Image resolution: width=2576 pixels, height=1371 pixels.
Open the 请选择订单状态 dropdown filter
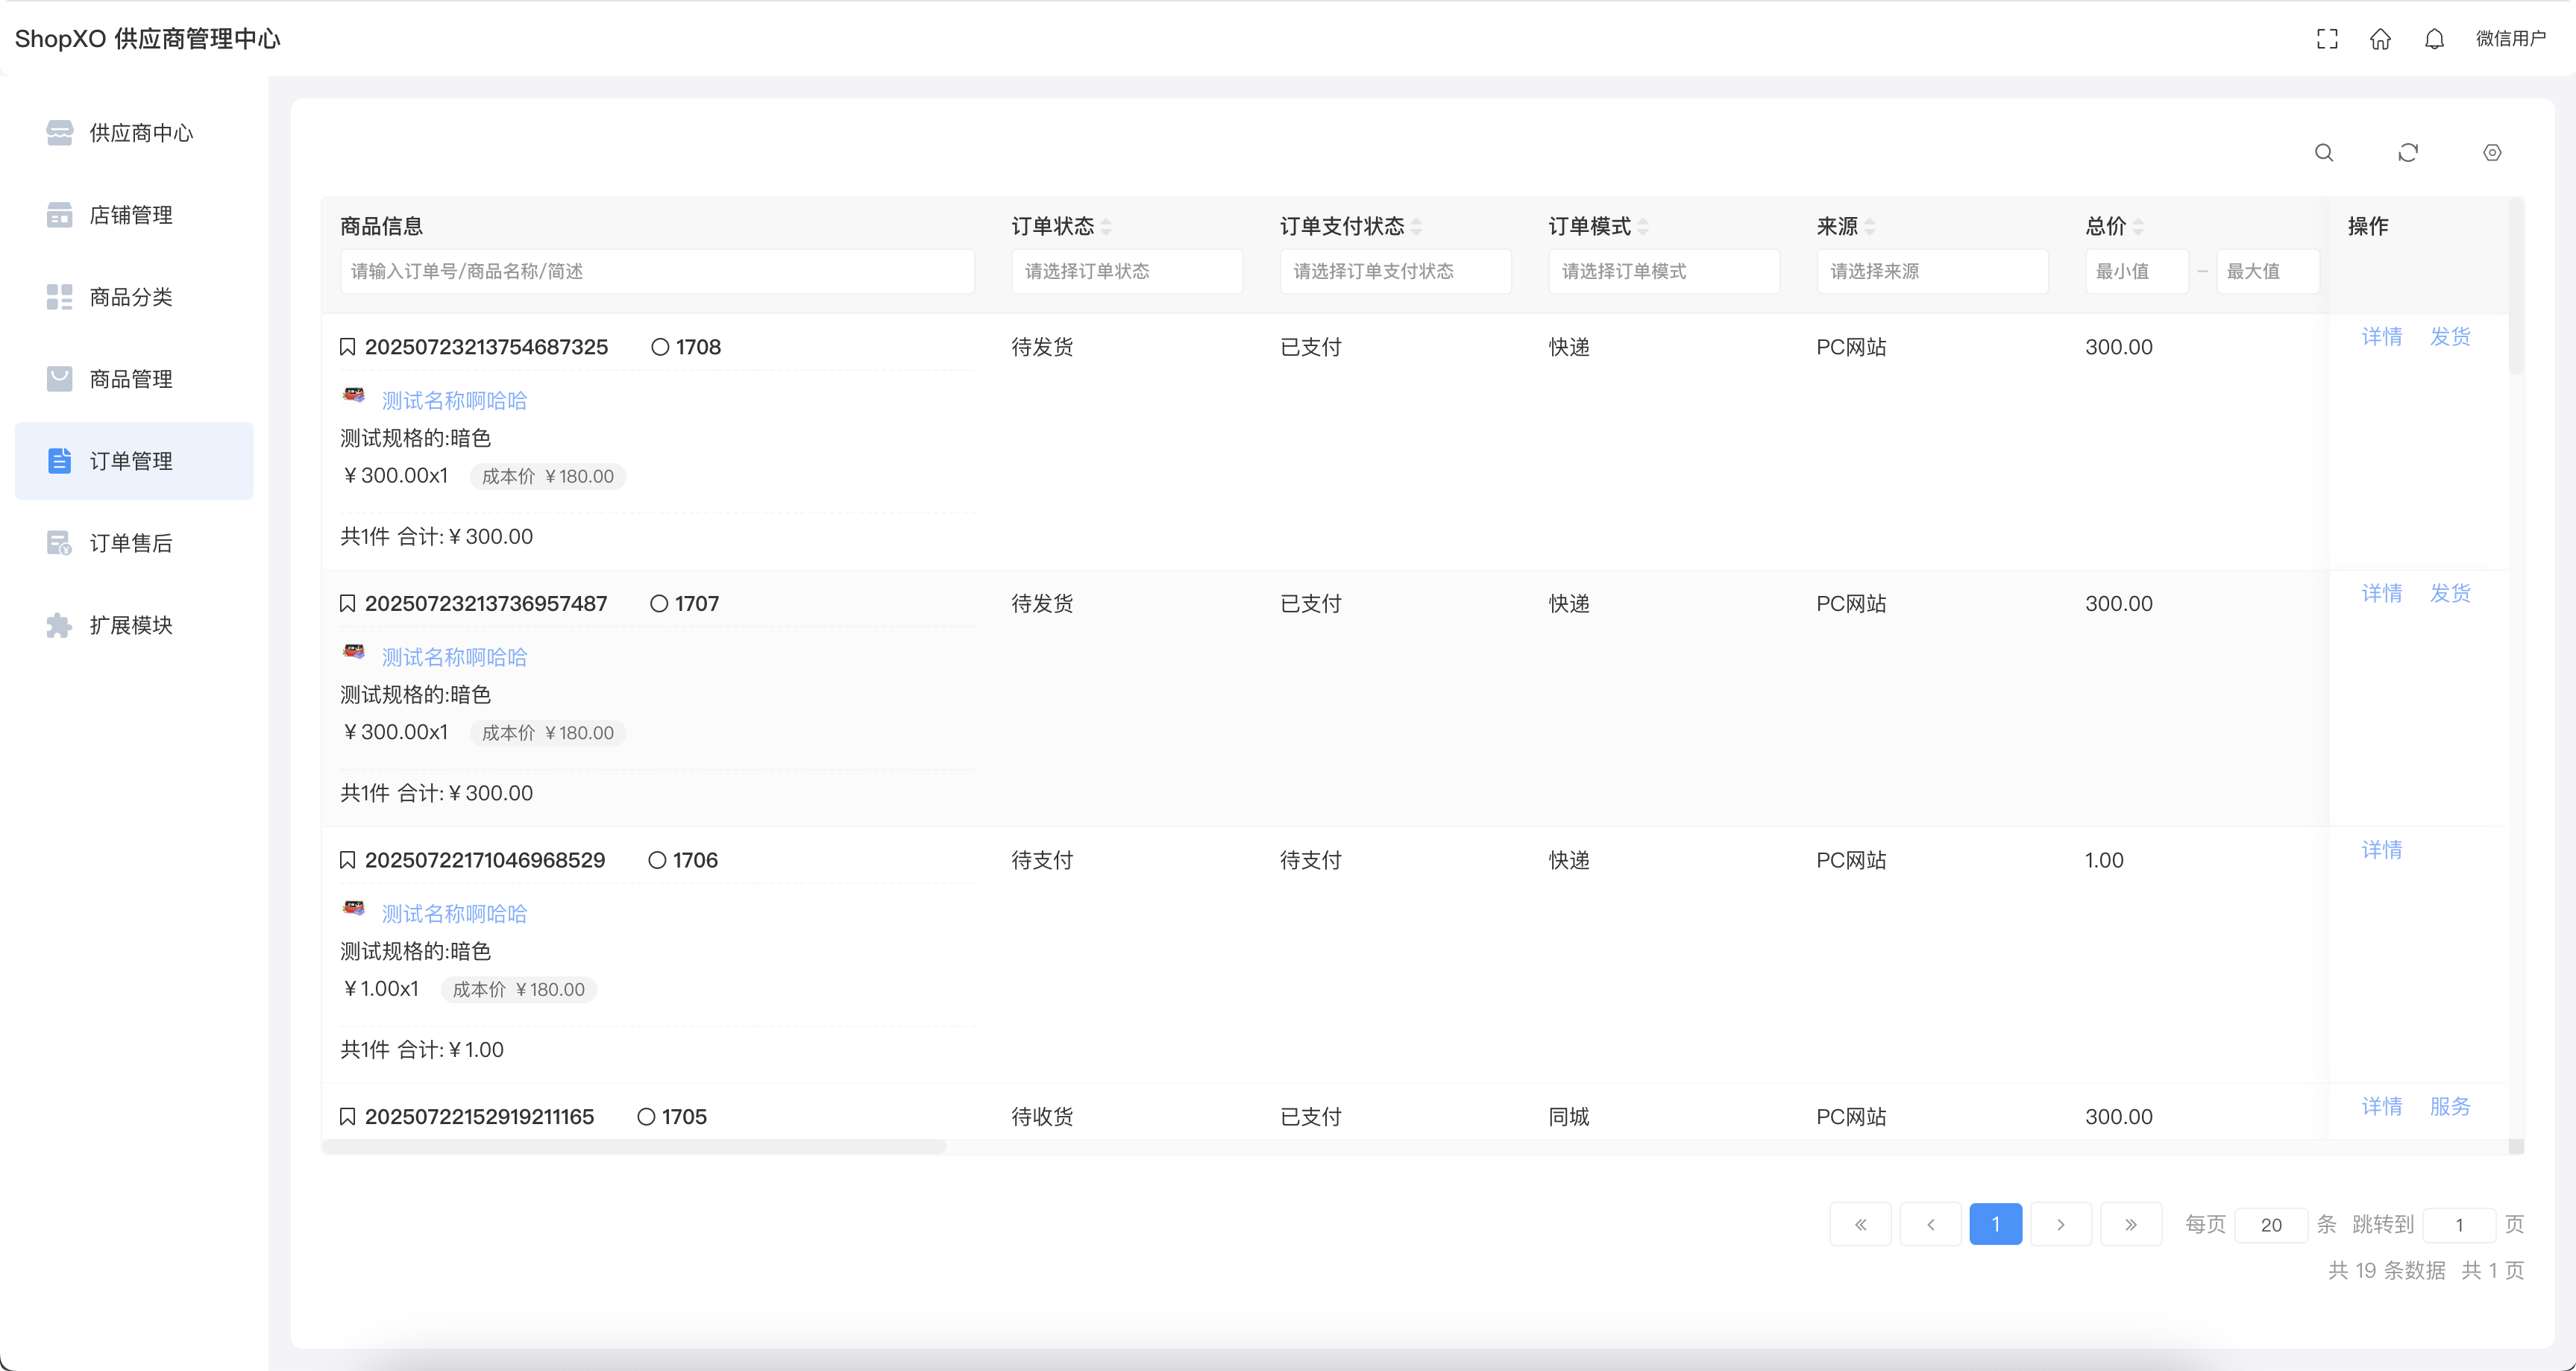(1126, 272)
